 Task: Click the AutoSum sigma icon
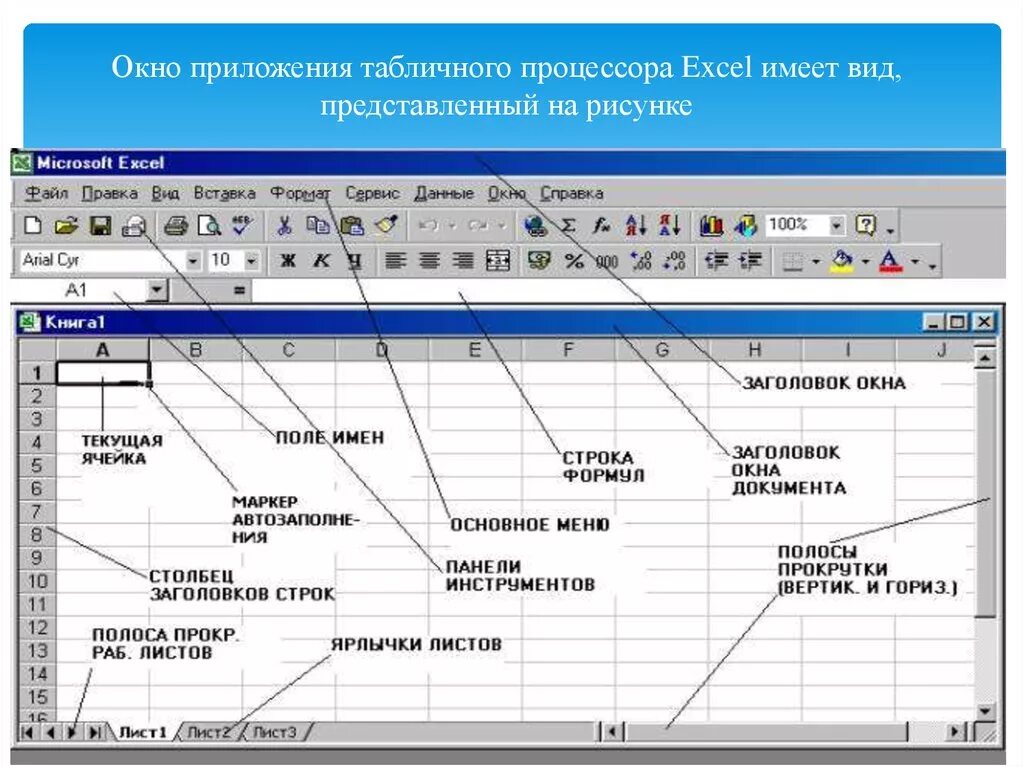pos(569,226)
